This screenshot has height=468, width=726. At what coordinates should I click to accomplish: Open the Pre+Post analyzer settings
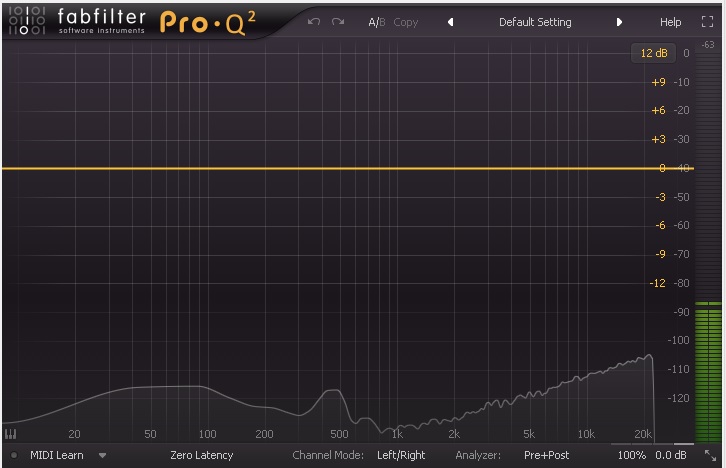[x=546, y=455]
